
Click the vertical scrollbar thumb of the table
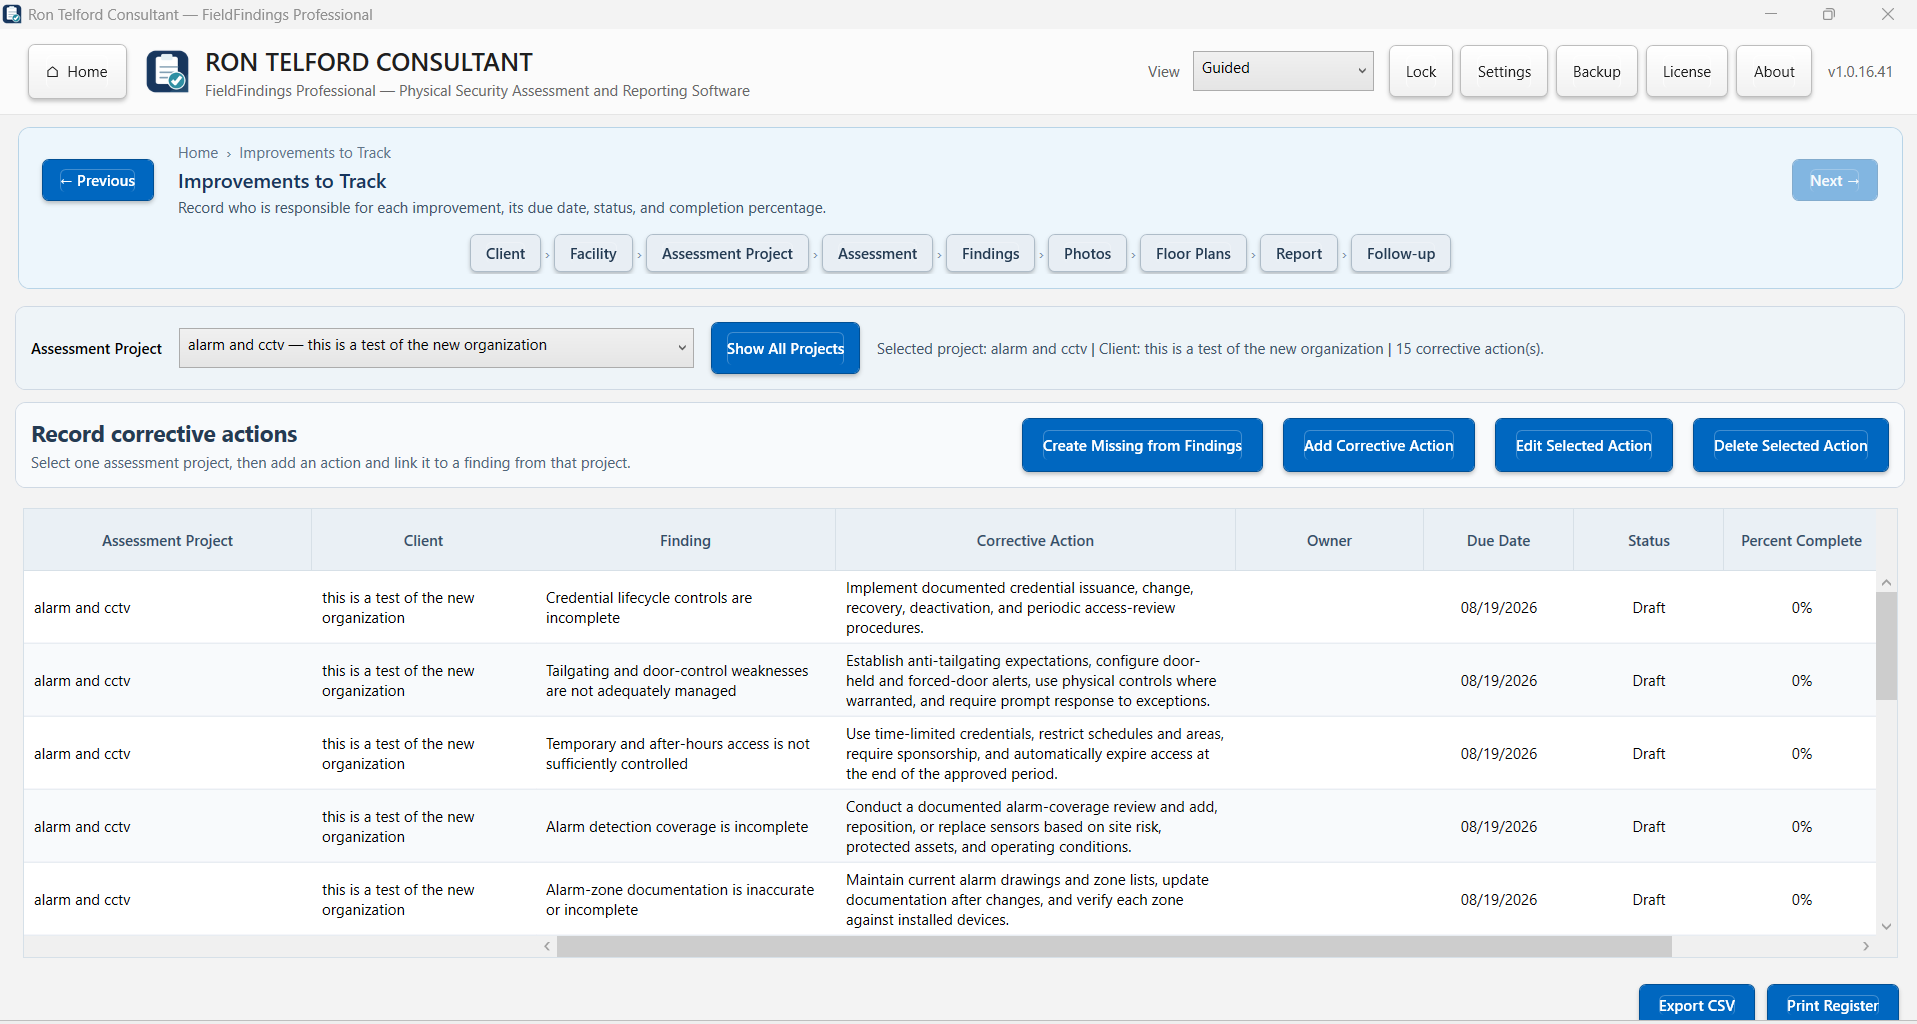[x=1886, y=645]
